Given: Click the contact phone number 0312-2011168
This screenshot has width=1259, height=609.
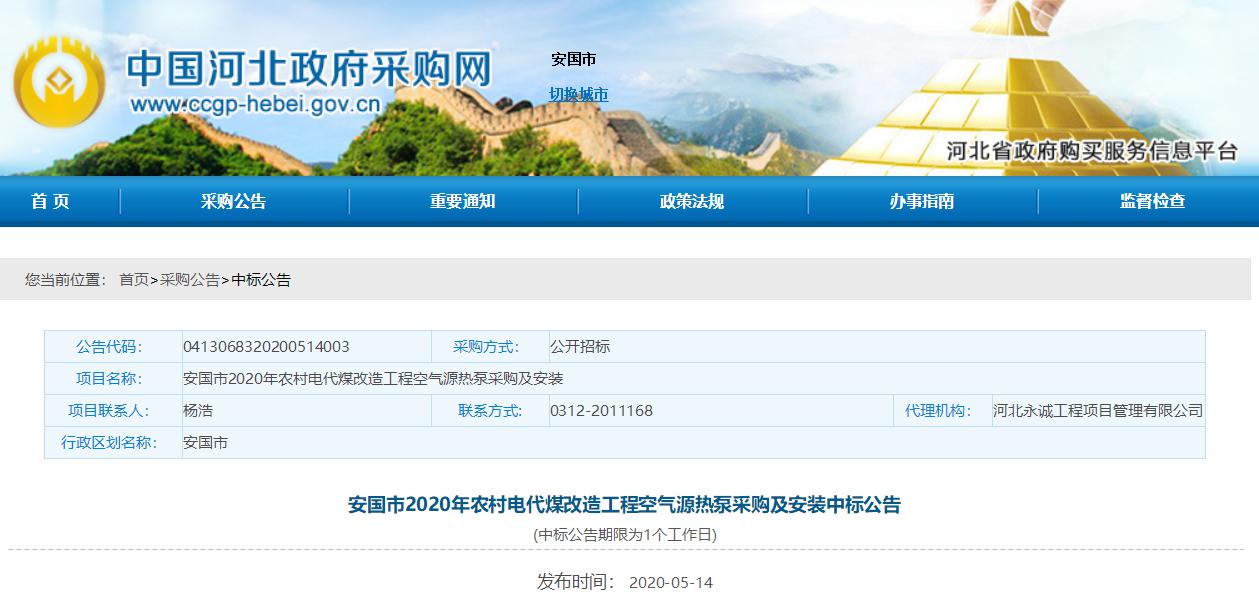Looking at the screenshot, I should pyautogui.click(x=601, y=411).
